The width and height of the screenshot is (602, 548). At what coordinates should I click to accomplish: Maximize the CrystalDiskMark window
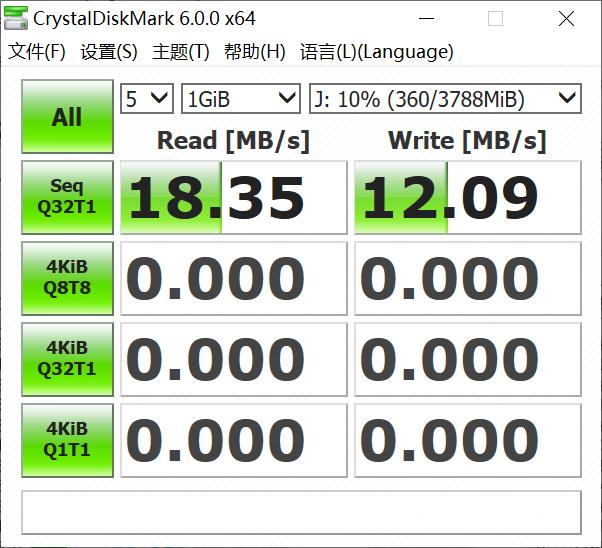496,19
